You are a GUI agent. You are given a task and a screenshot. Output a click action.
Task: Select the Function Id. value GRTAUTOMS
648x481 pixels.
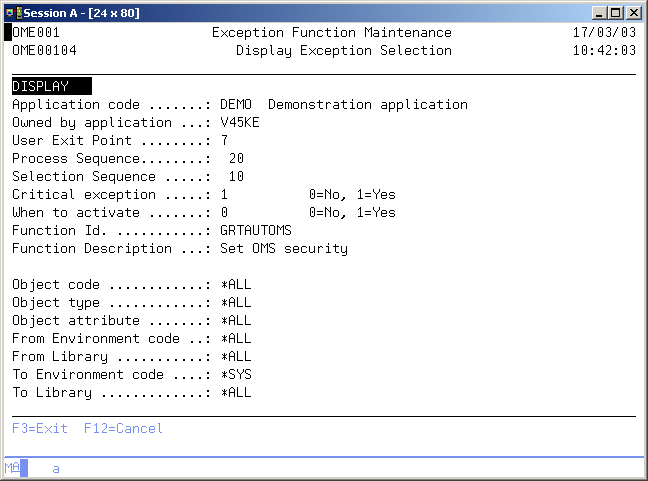(256, 230)
